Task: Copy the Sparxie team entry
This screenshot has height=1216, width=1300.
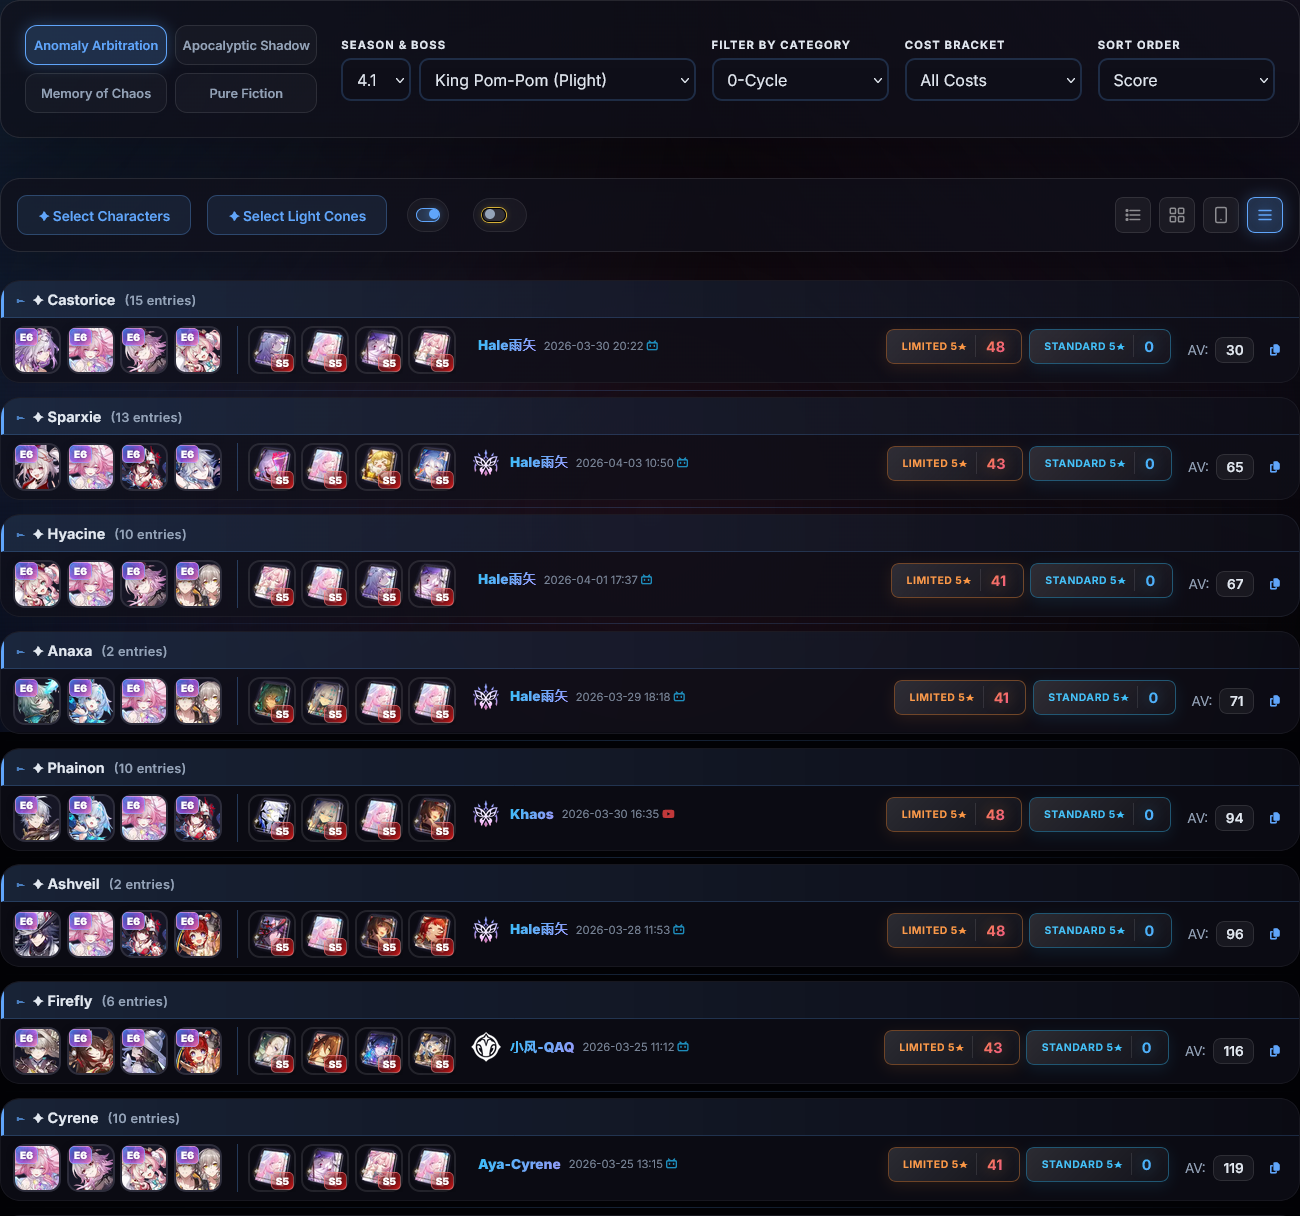Action: (1275, 467)
